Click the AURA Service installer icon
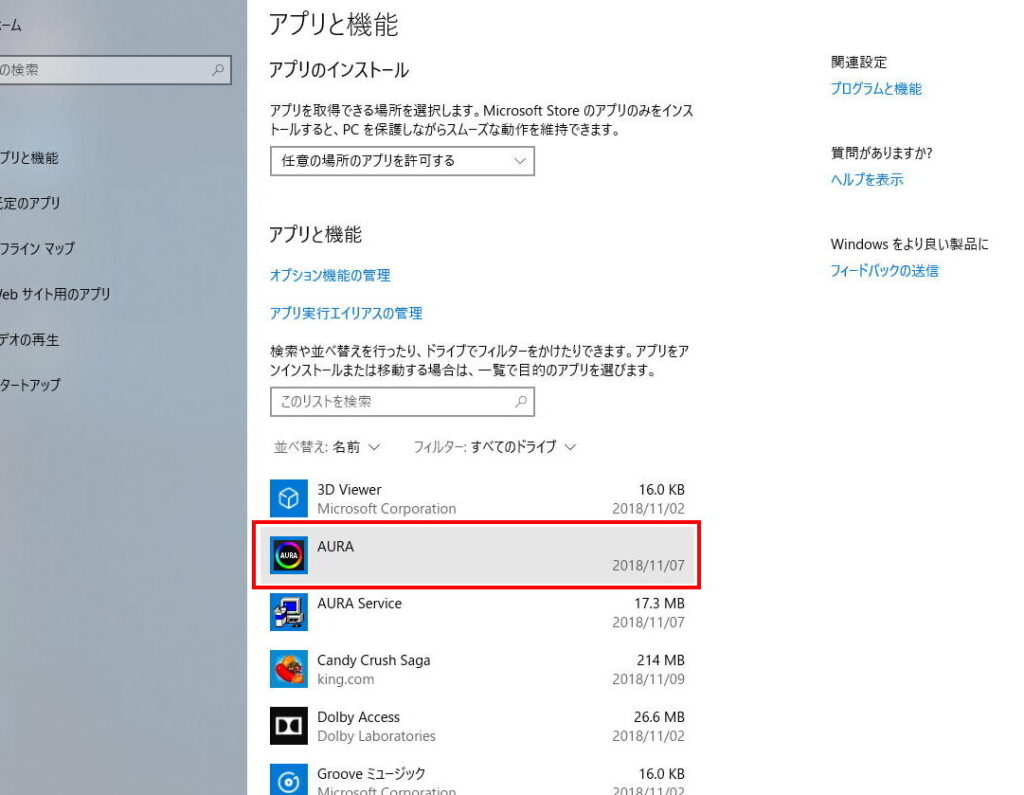The width and height of the screenshot is (1024, 795). (288, 612)
